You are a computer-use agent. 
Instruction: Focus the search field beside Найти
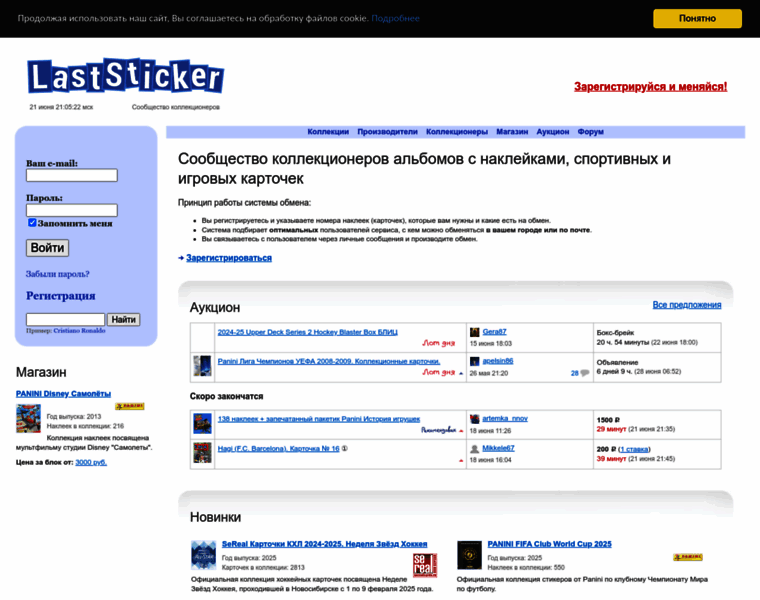pos(65,319)
